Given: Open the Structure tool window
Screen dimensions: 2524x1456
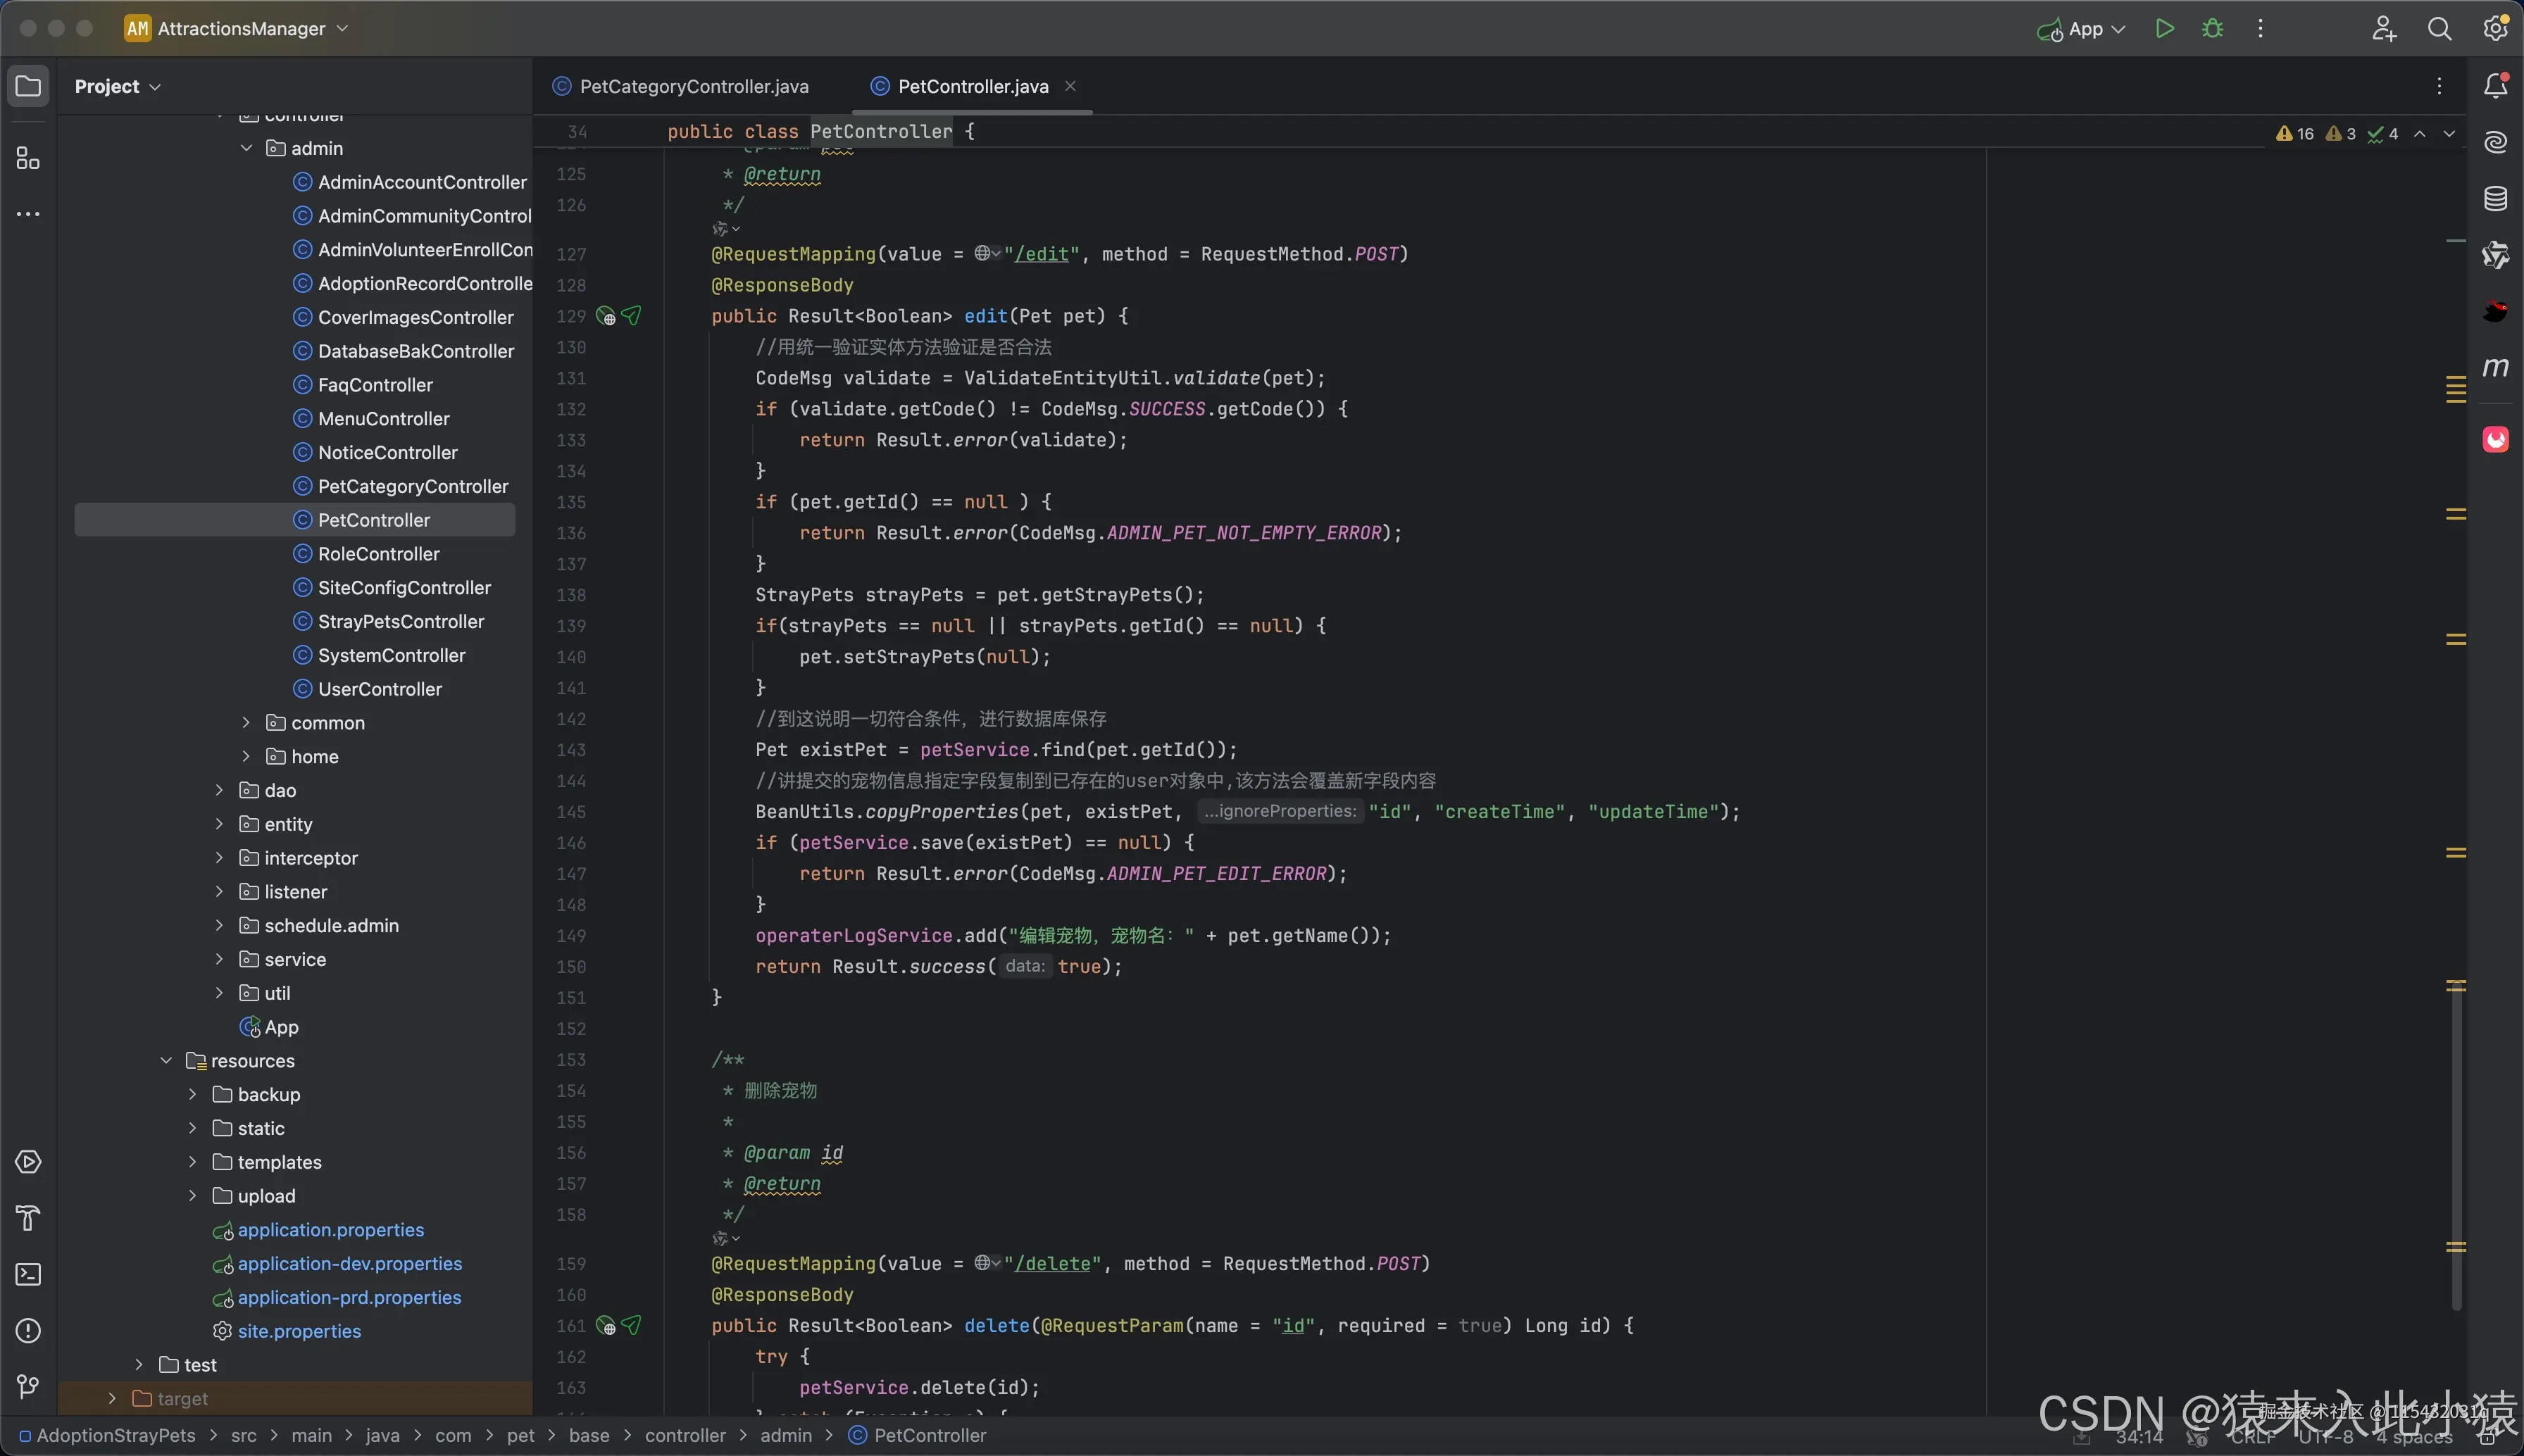Looking at the screenshot, I should [28, 158].
